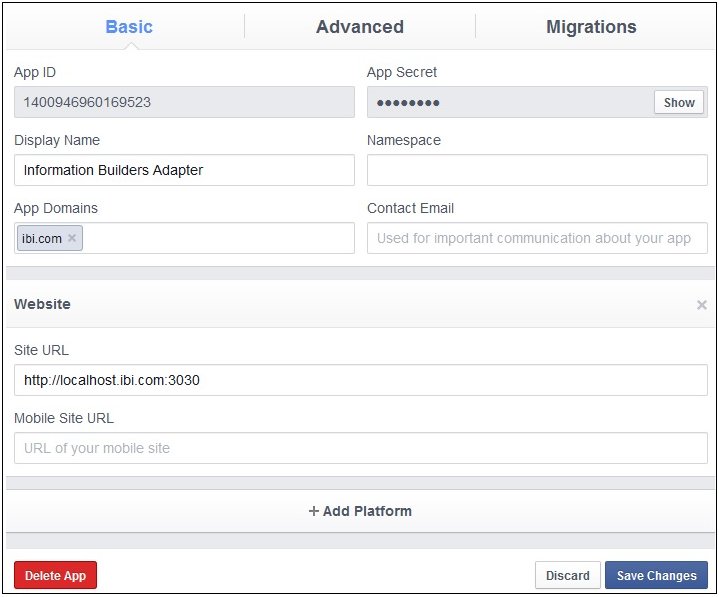
Task: Show the App Secret
Action: click(x=679, y=102)
